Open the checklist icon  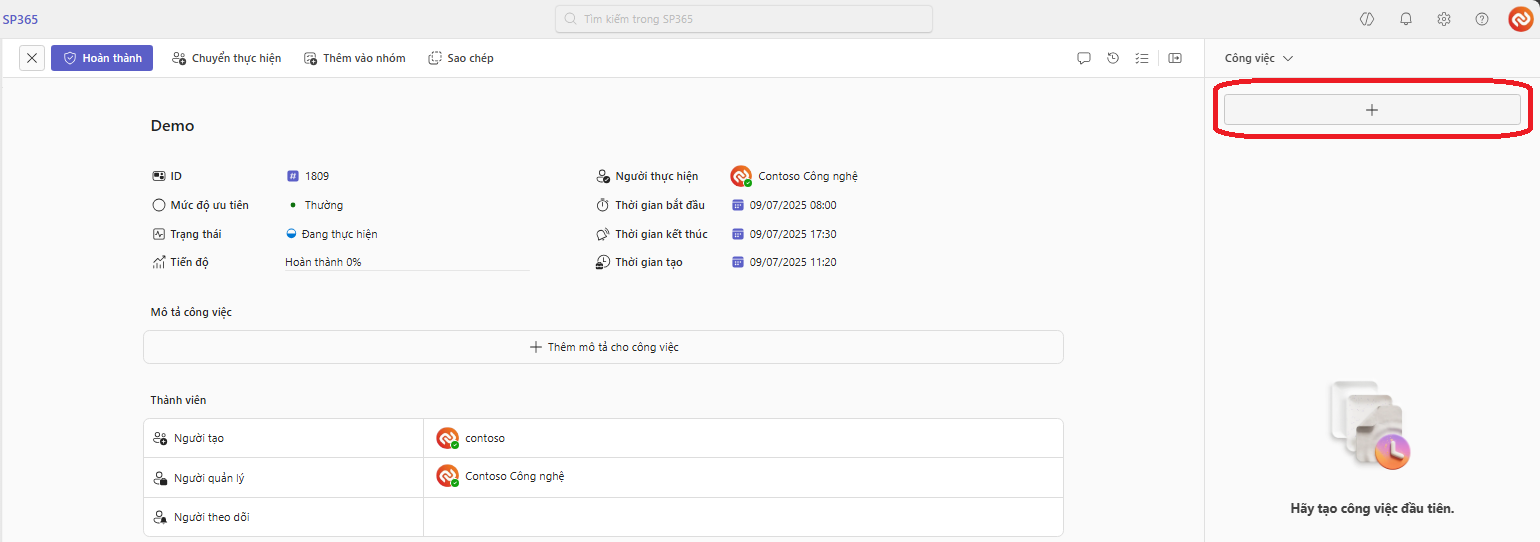(1142, 58)
